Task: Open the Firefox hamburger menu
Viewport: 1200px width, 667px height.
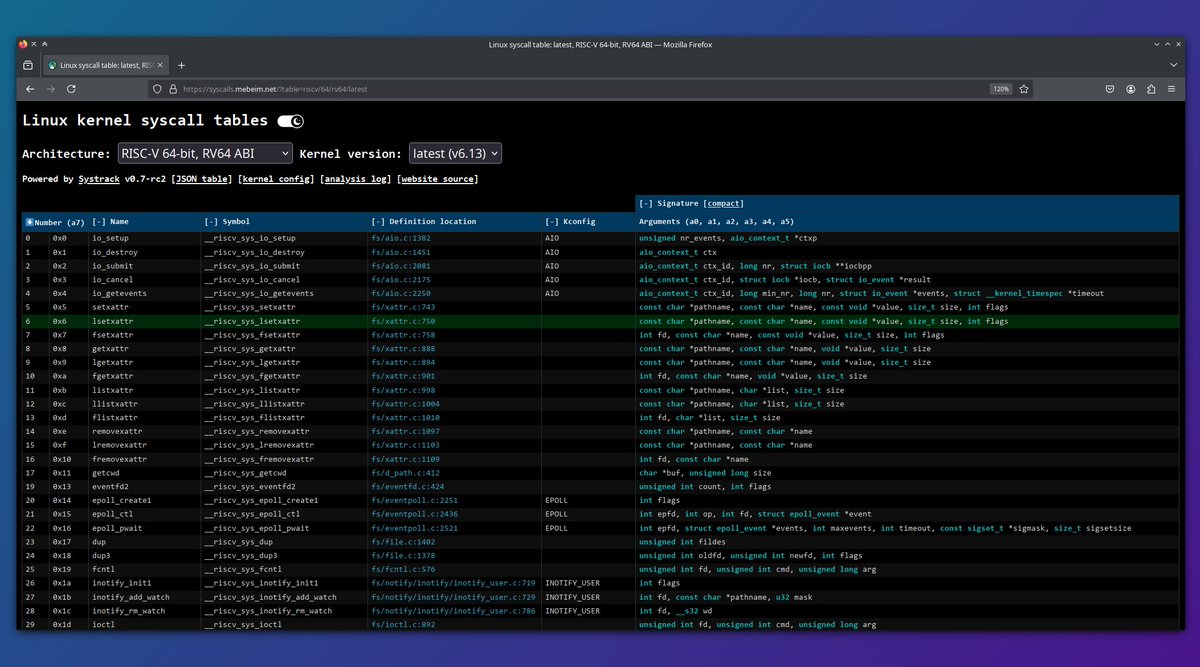Action: [x=1171, y=89]
